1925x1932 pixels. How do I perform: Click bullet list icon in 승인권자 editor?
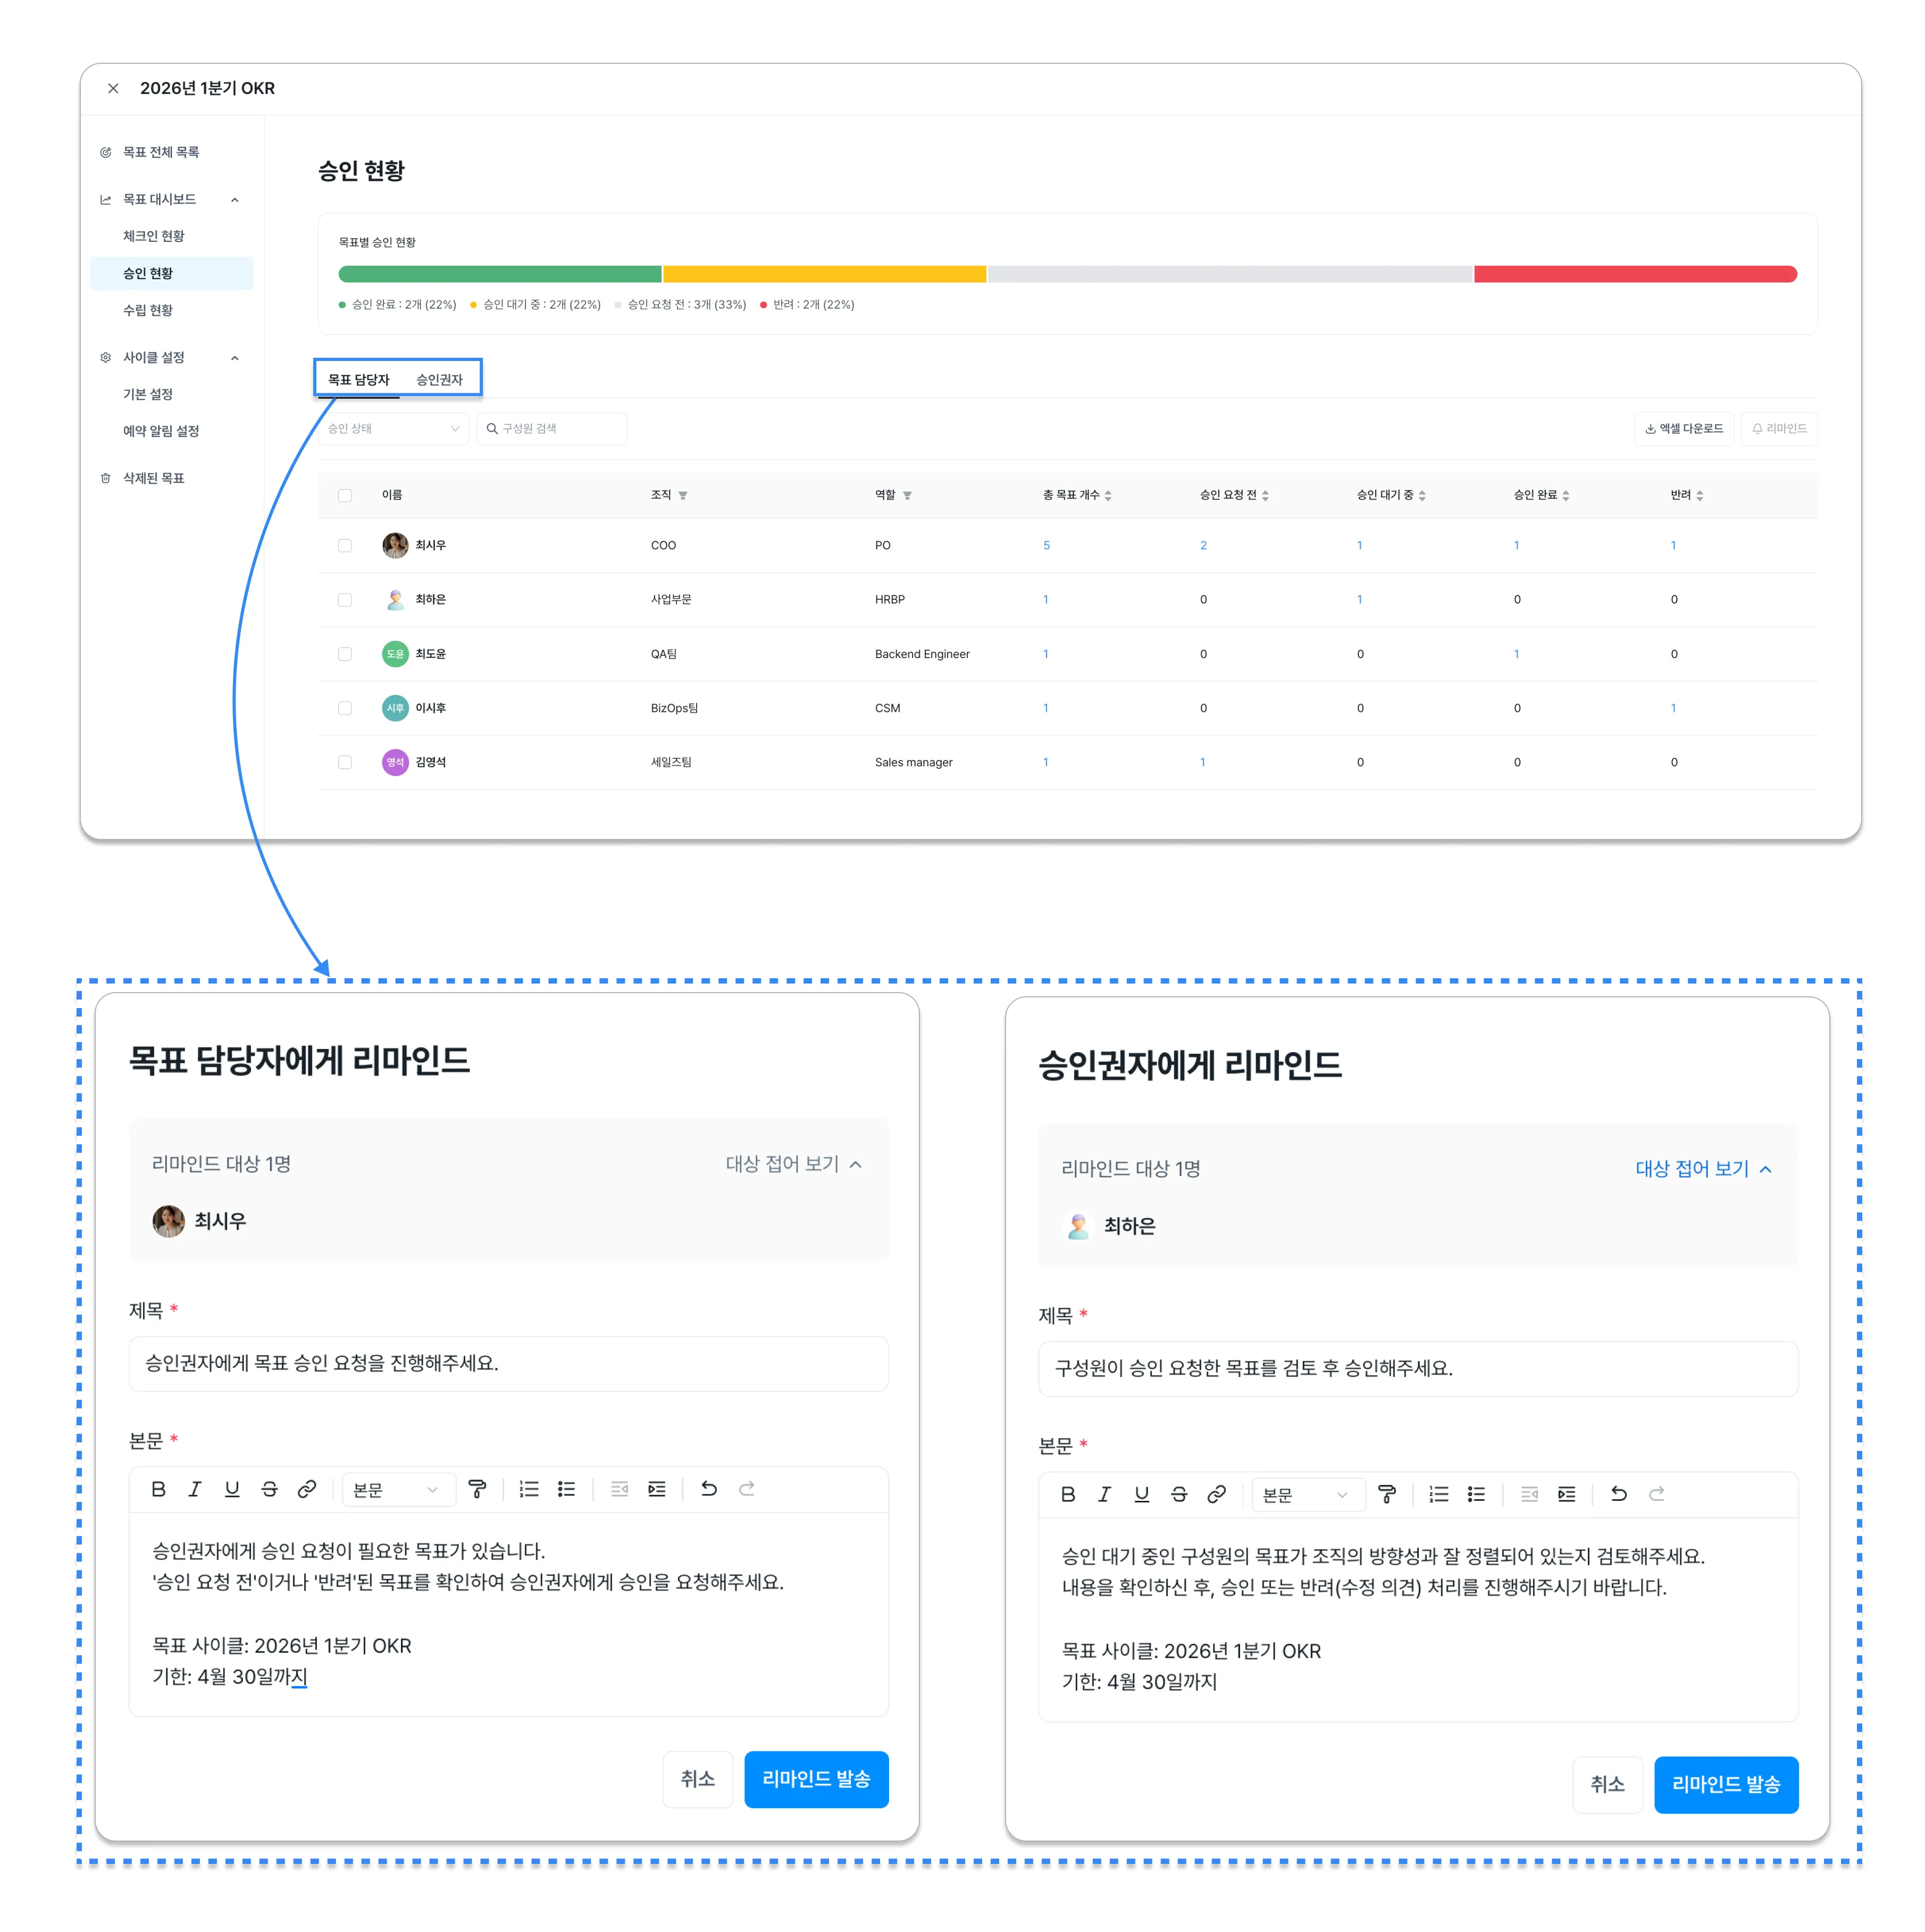[1476, 1494]
